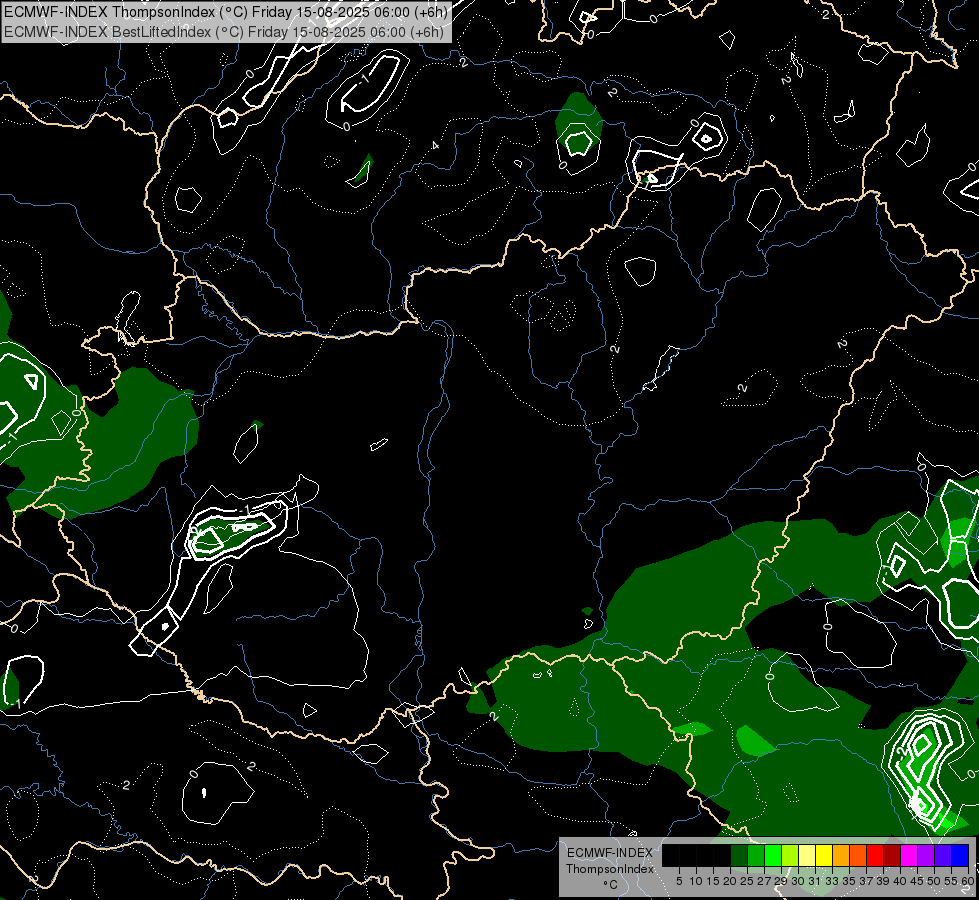Click the legend tick value '60'
979x900 pixels.
(x=968, y=881)
